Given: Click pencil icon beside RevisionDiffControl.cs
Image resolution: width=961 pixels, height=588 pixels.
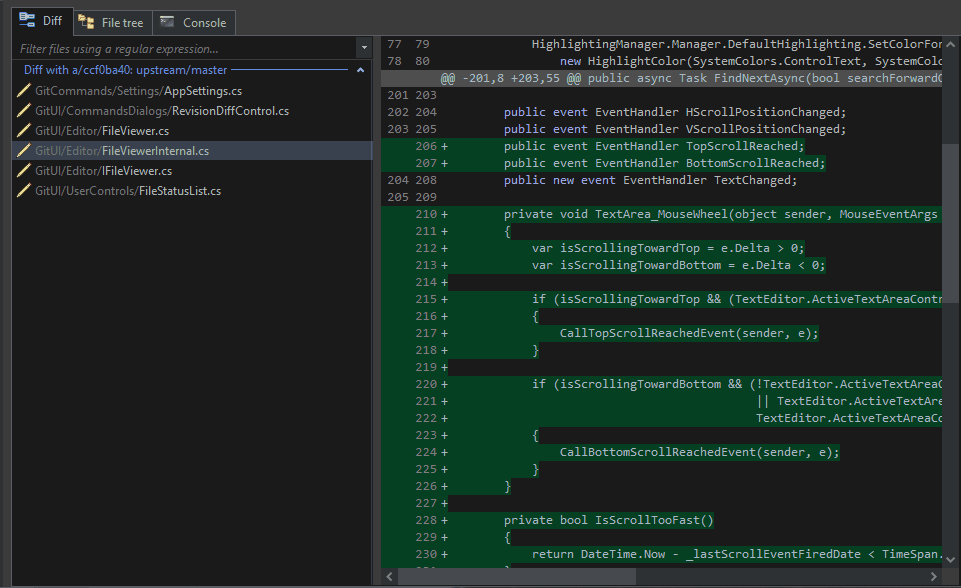Looking at the screenshot, I should [x=24, y=111].
